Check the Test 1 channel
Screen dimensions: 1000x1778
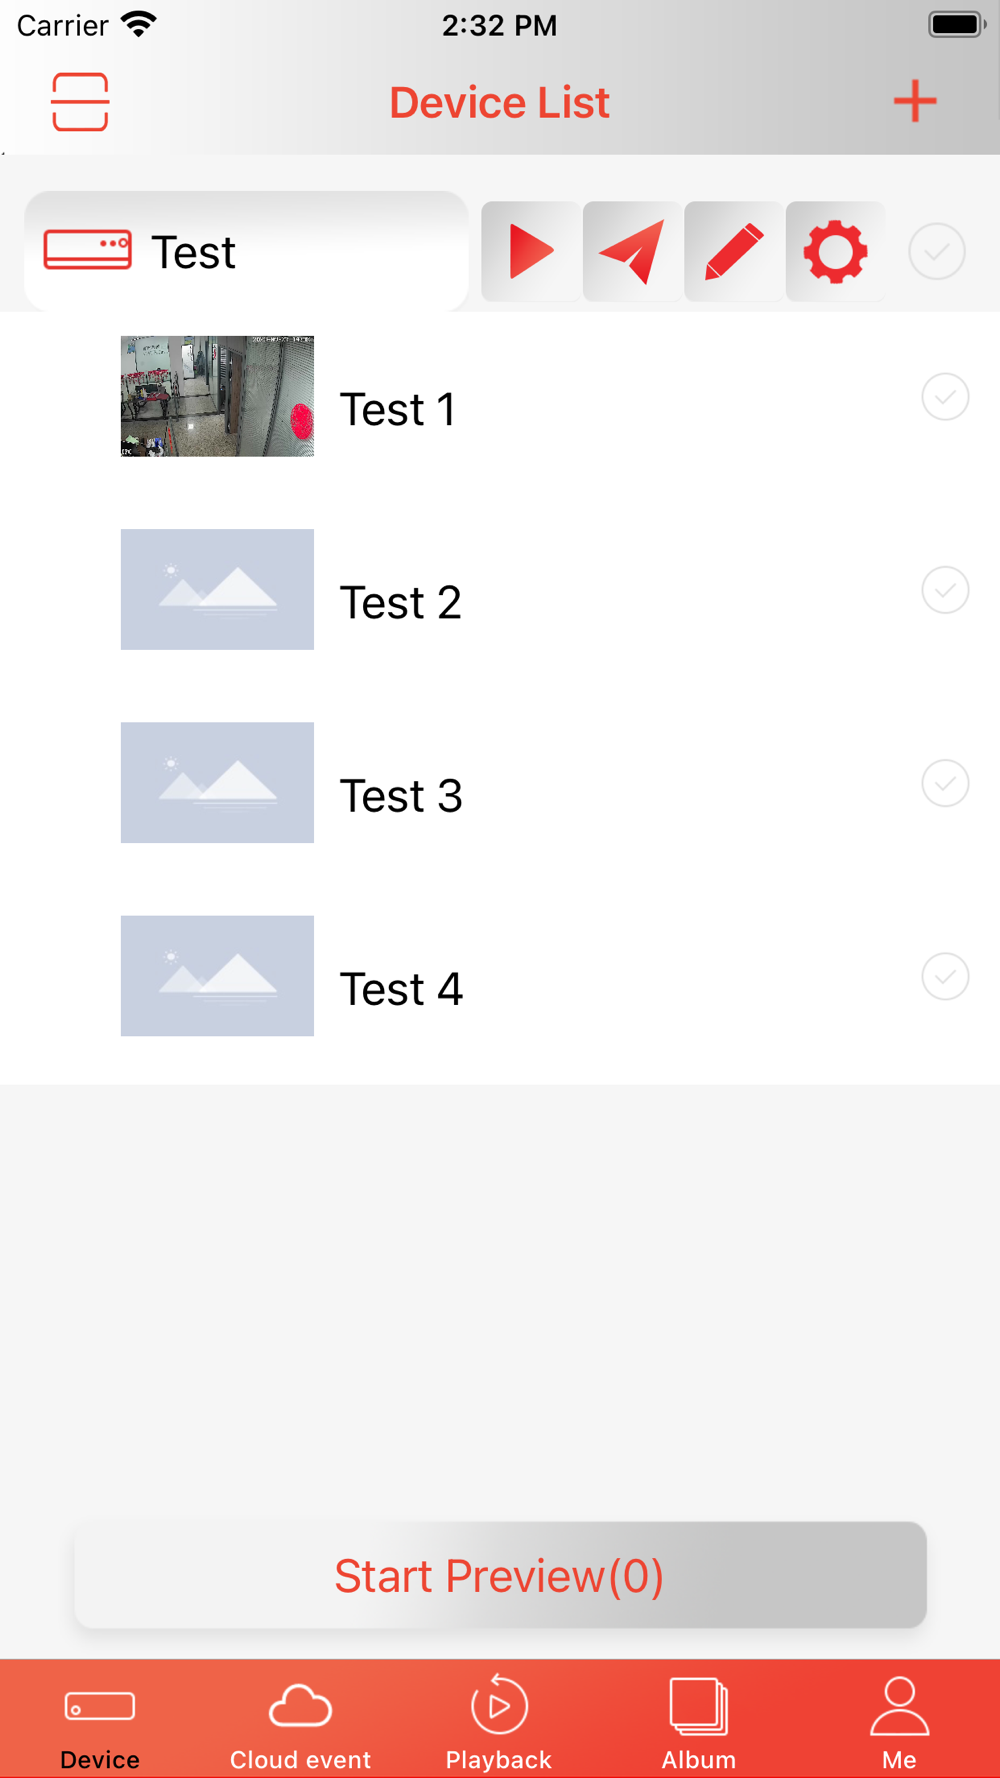(945, 397)
